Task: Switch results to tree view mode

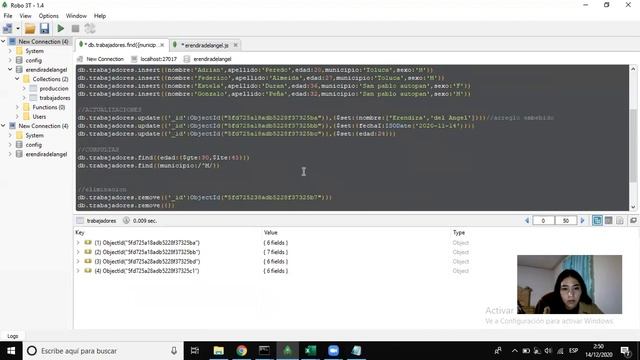Action: pos(597,220)
